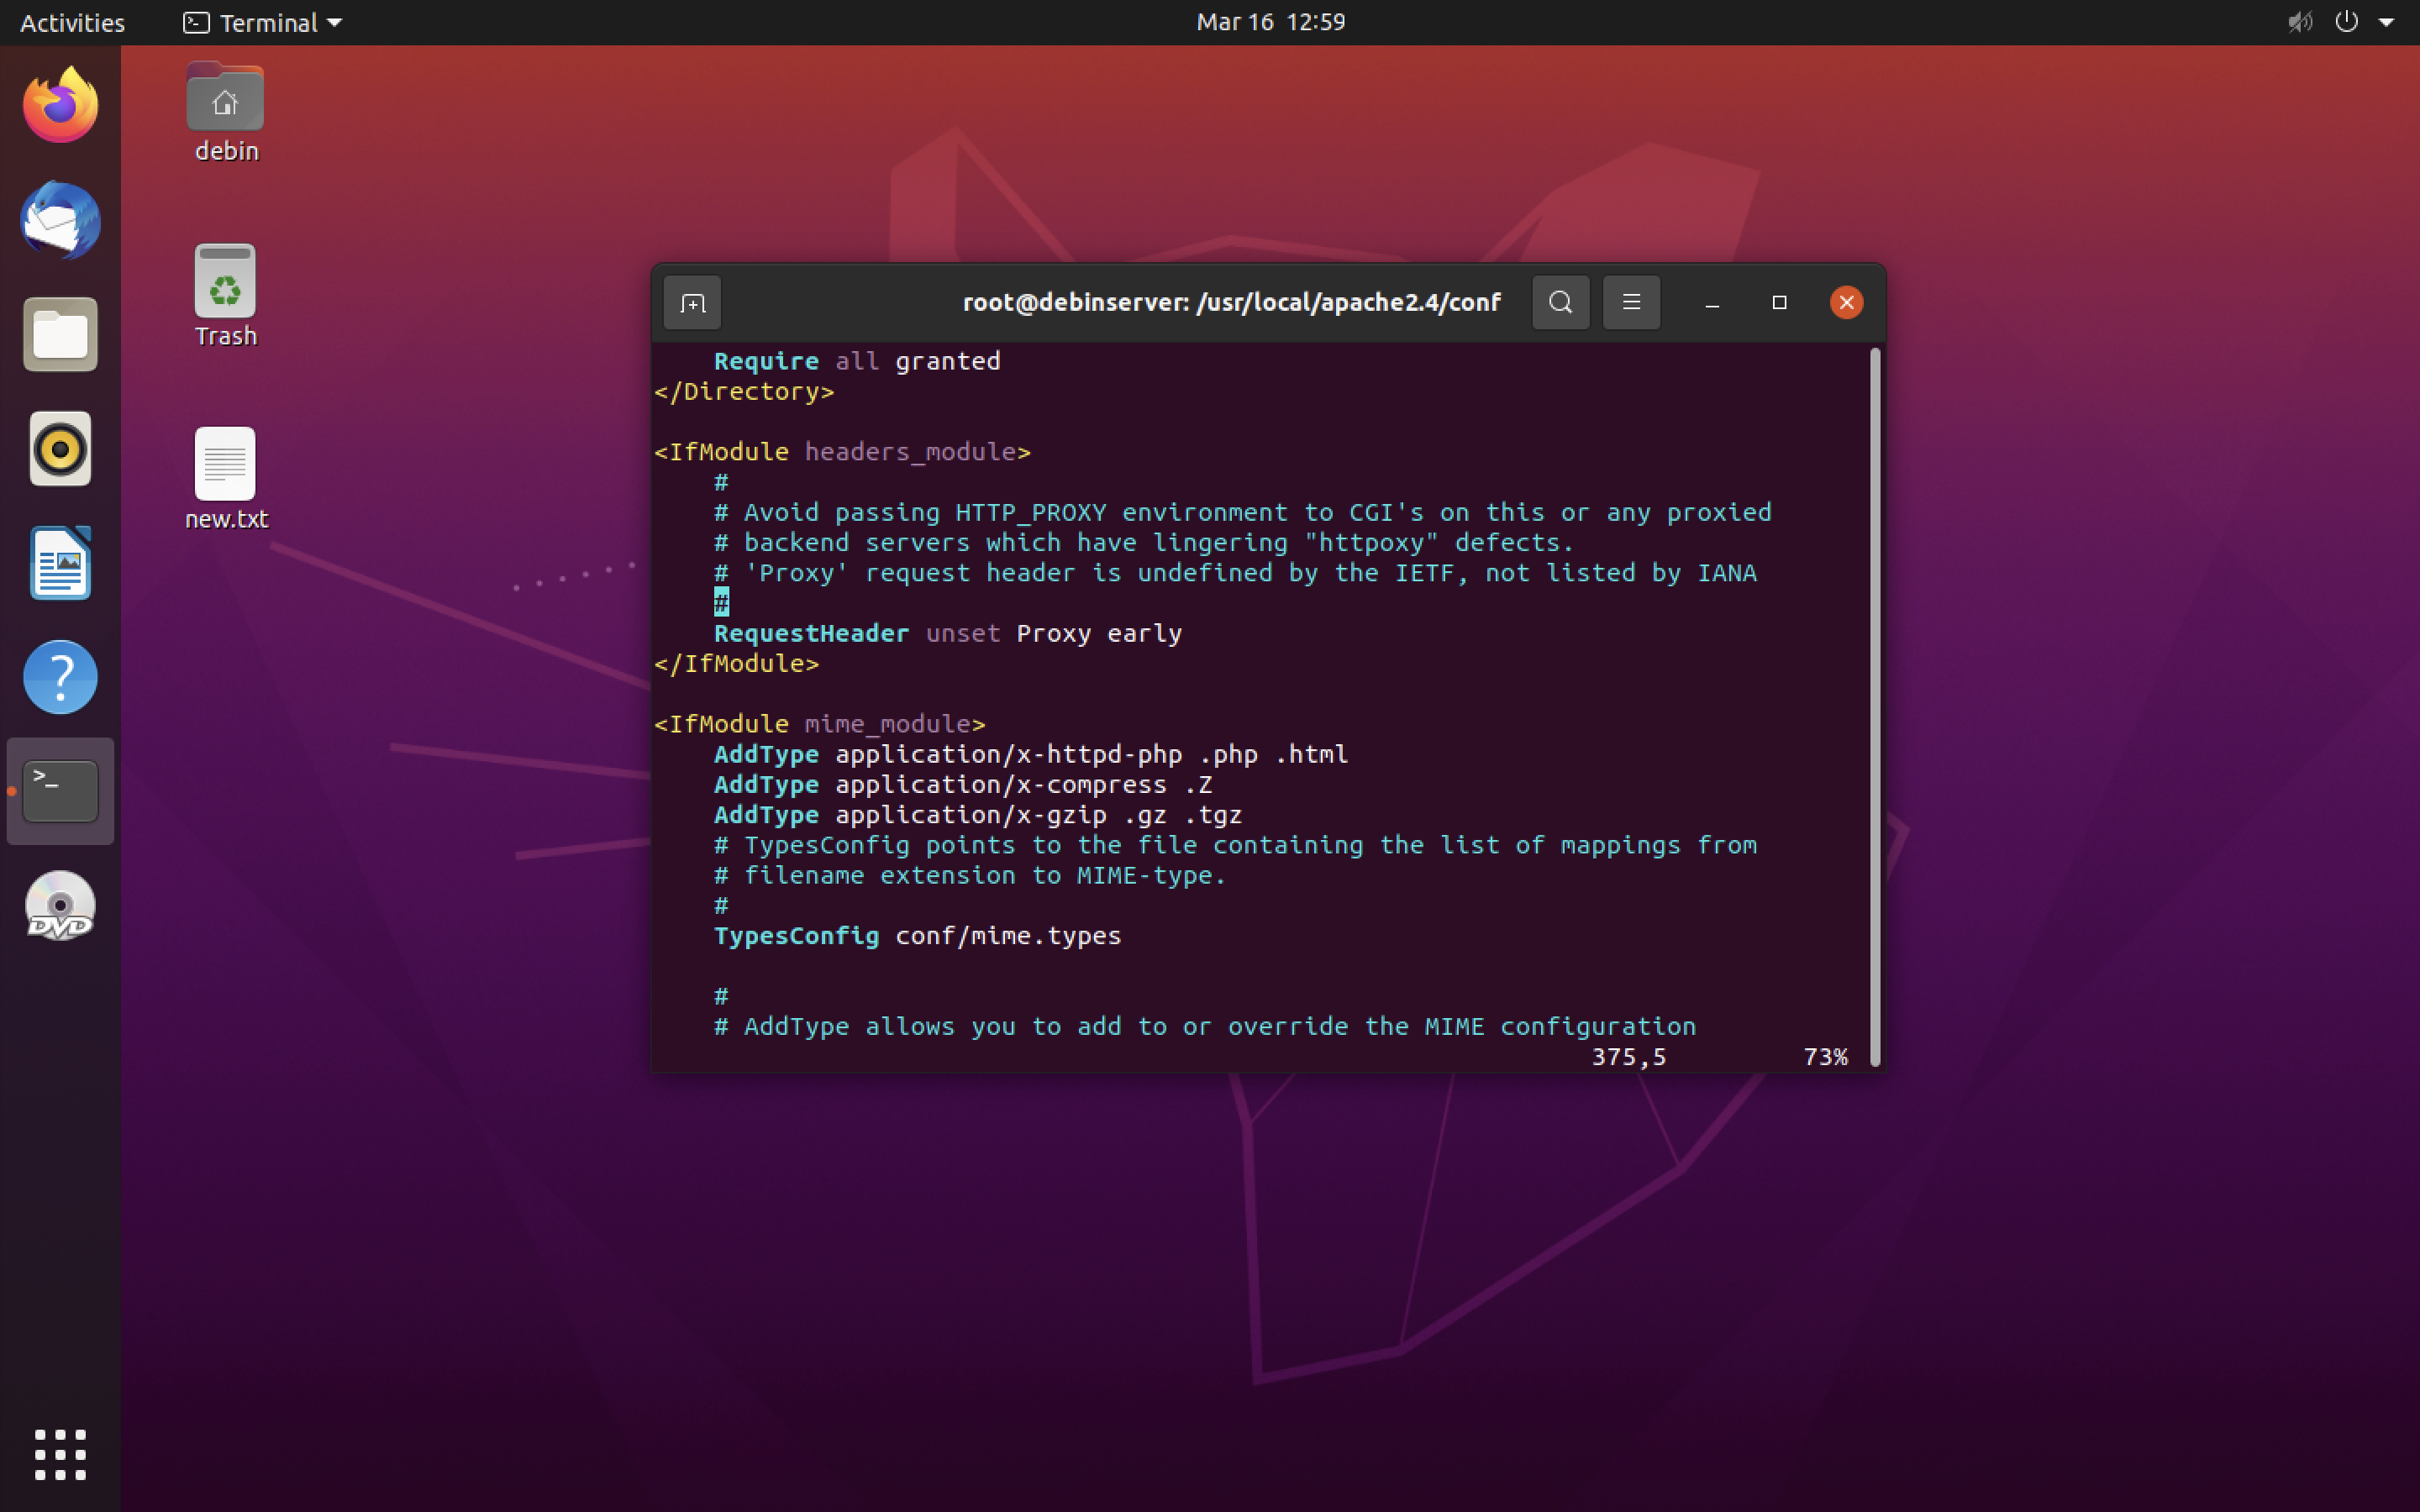Select the new.txt desktop file
This screenshot has width=2420, height=1512.
pyautogui.click(x=225, y=478)
